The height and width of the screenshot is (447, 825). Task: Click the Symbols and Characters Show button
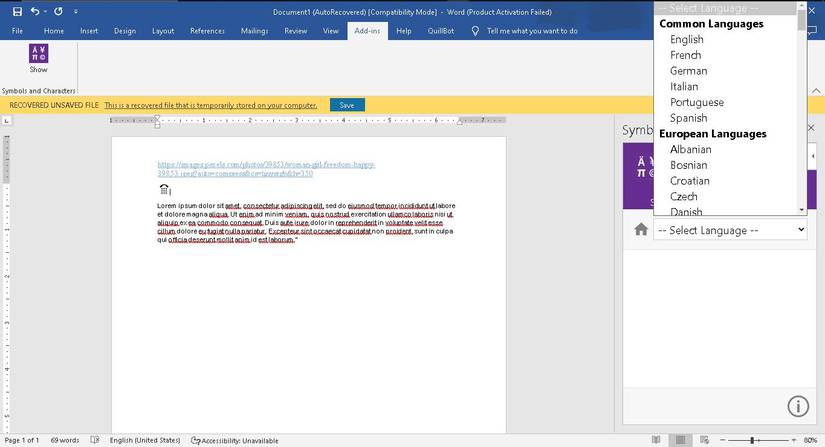(38, 58)
